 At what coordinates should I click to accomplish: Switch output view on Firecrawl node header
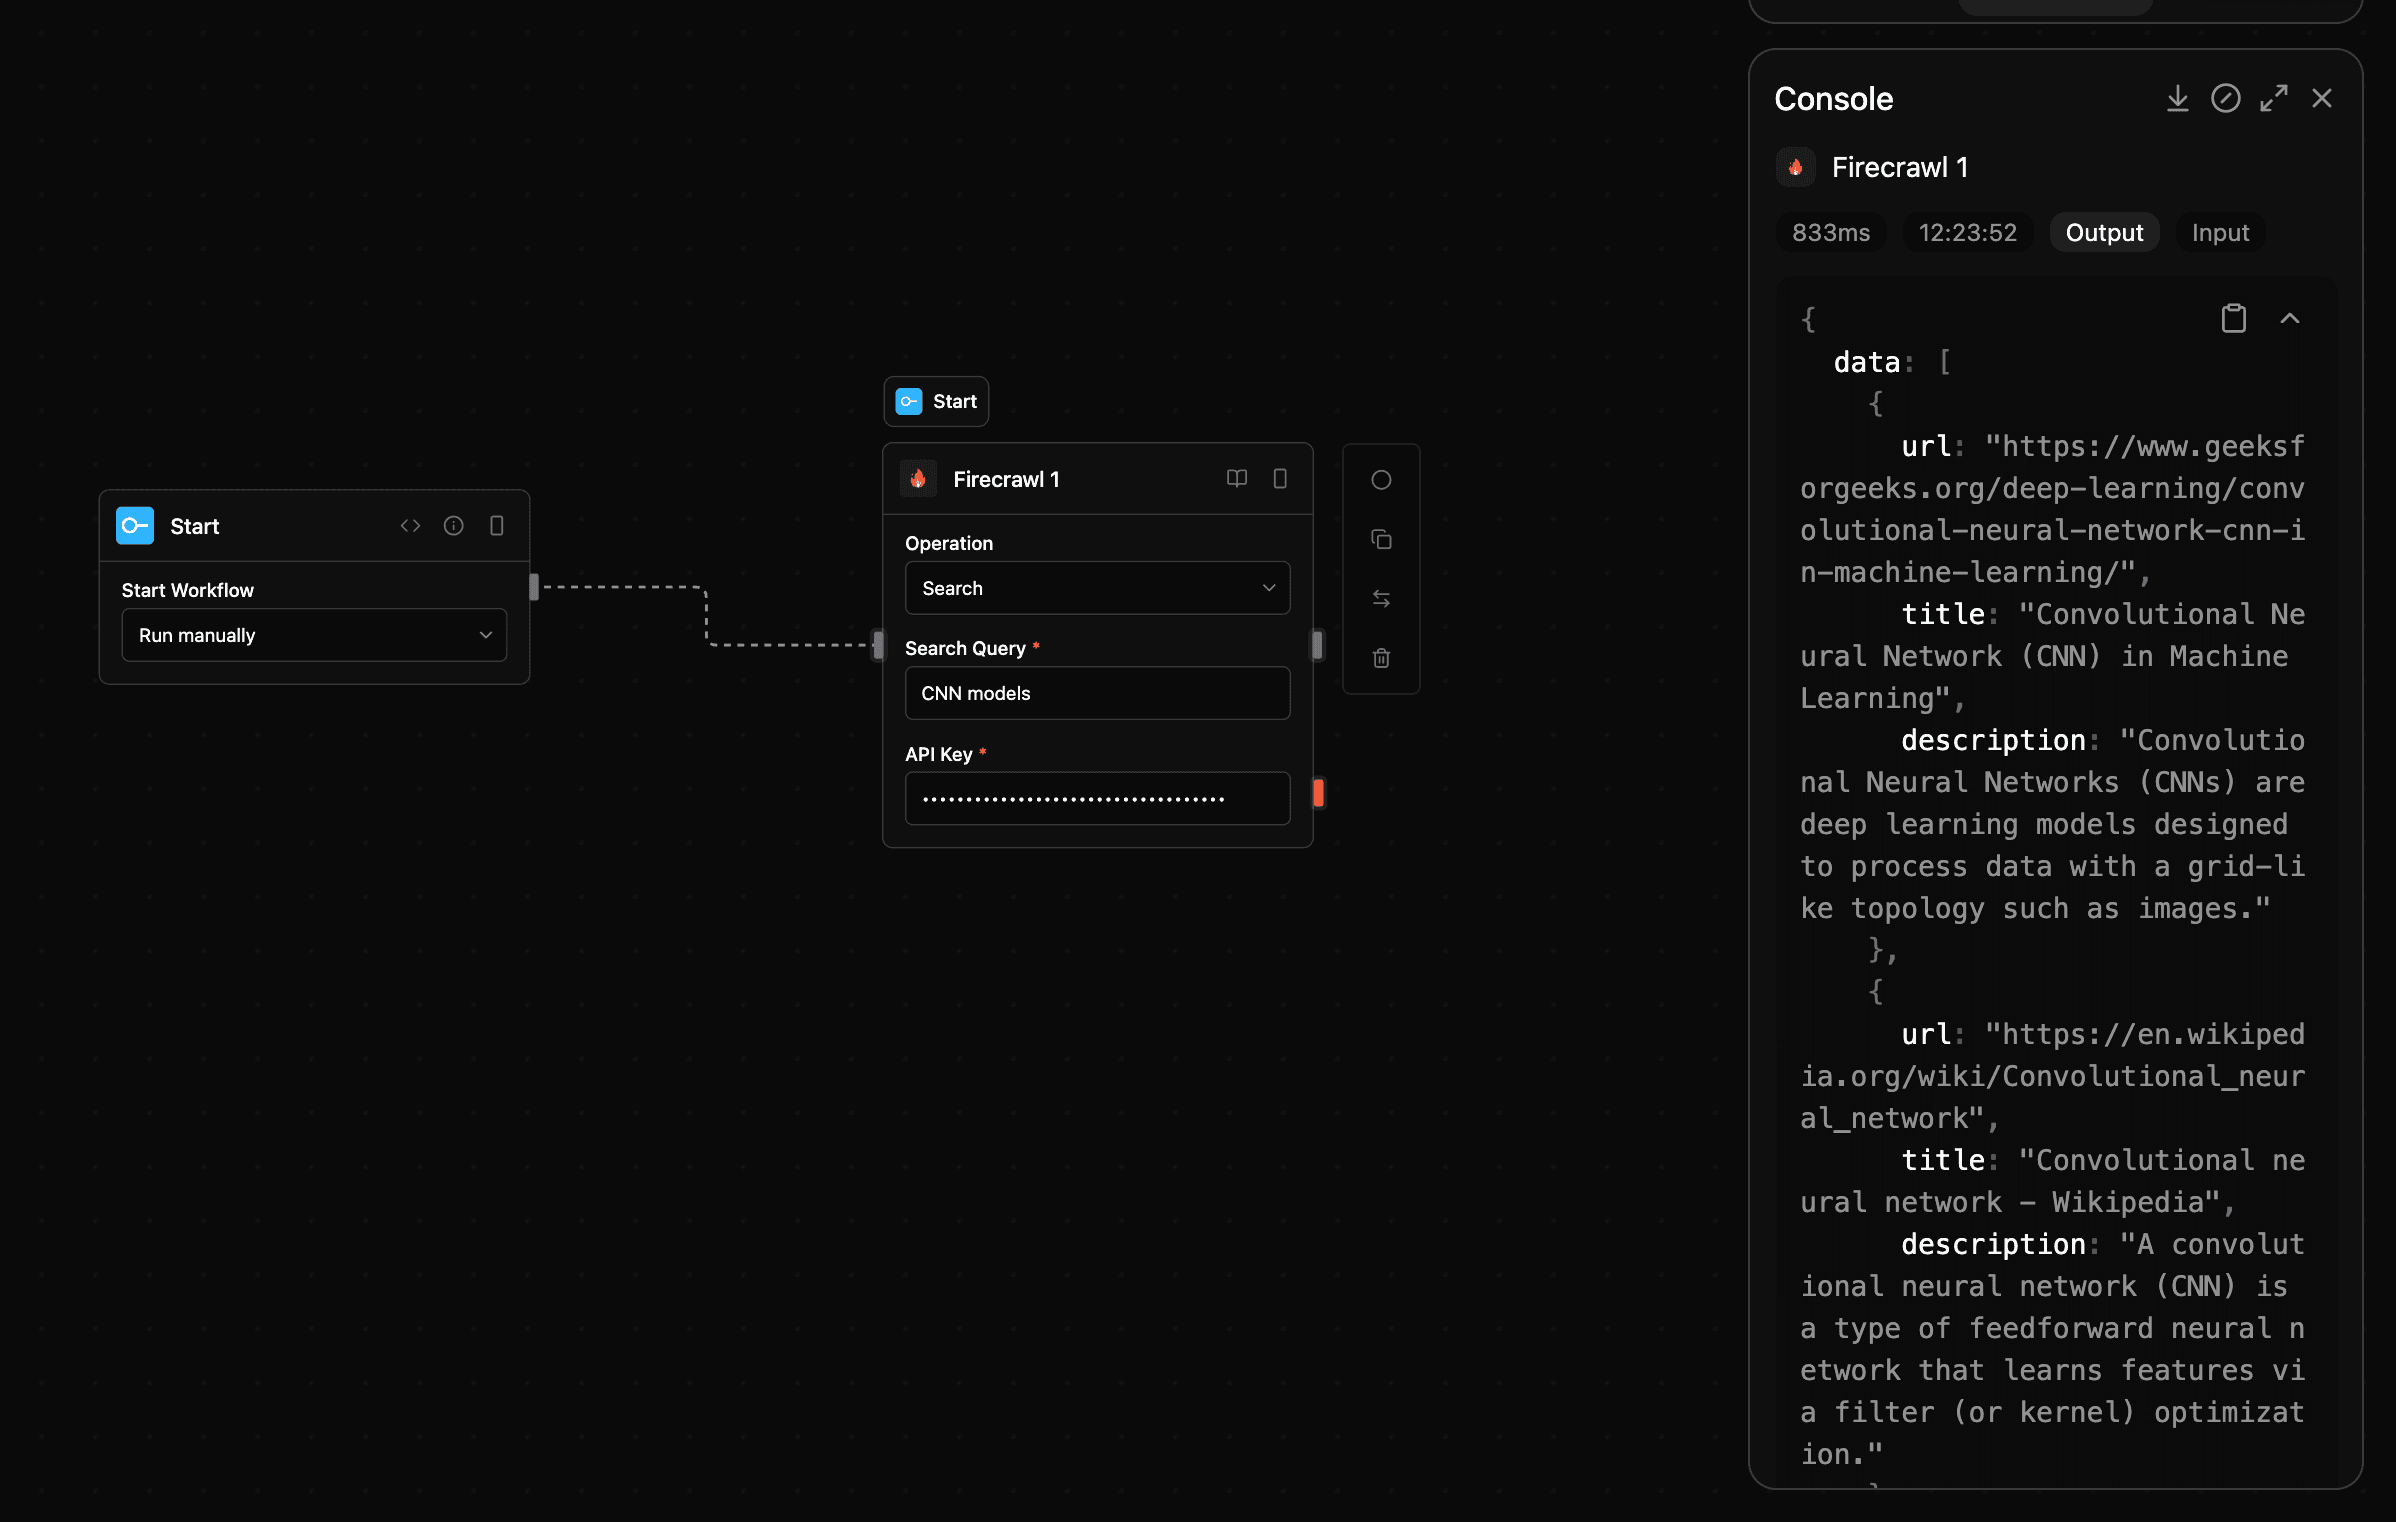pyautogui.click(x=1280, y=479)
